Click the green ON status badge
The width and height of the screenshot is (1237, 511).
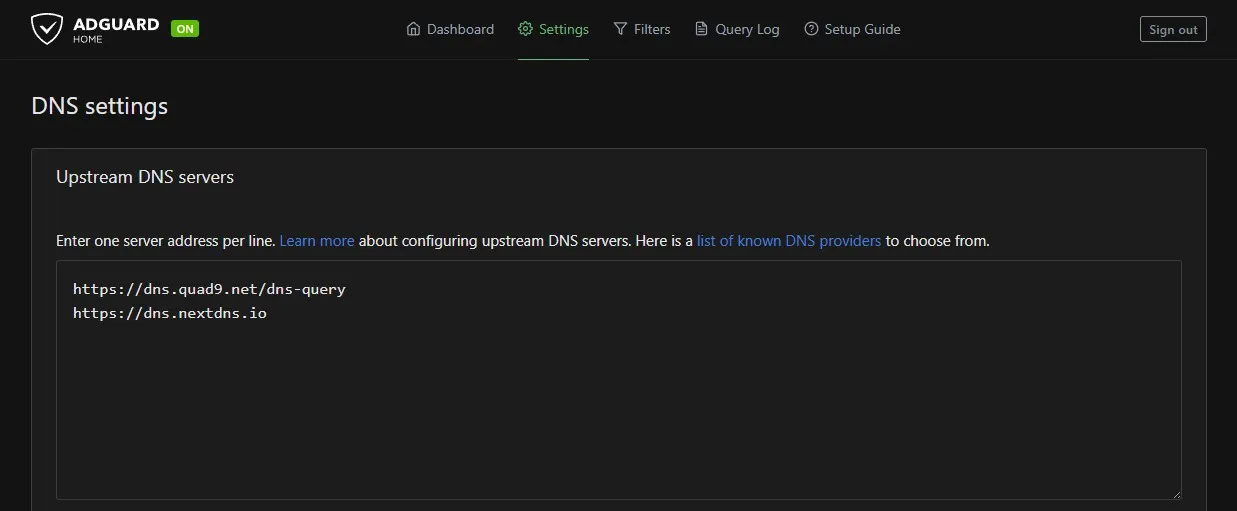[x=185, y=29]
